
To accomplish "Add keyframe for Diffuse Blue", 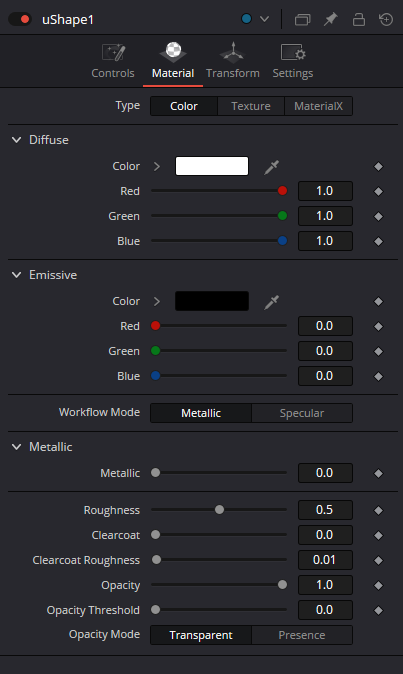I will [378, 241].
